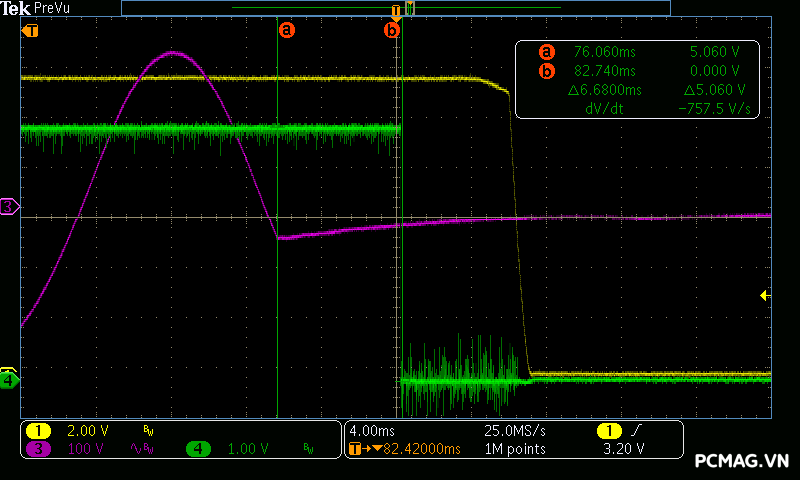Select the channel 3 purple badge
The height and width of the screenshot is (480, 800).
[x=38, y=449]
